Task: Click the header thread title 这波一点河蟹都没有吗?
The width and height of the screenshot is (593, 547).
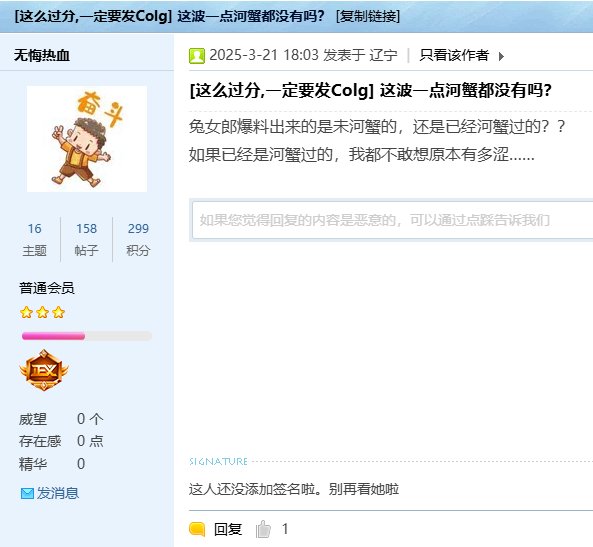Action: (x=251, y=16)
